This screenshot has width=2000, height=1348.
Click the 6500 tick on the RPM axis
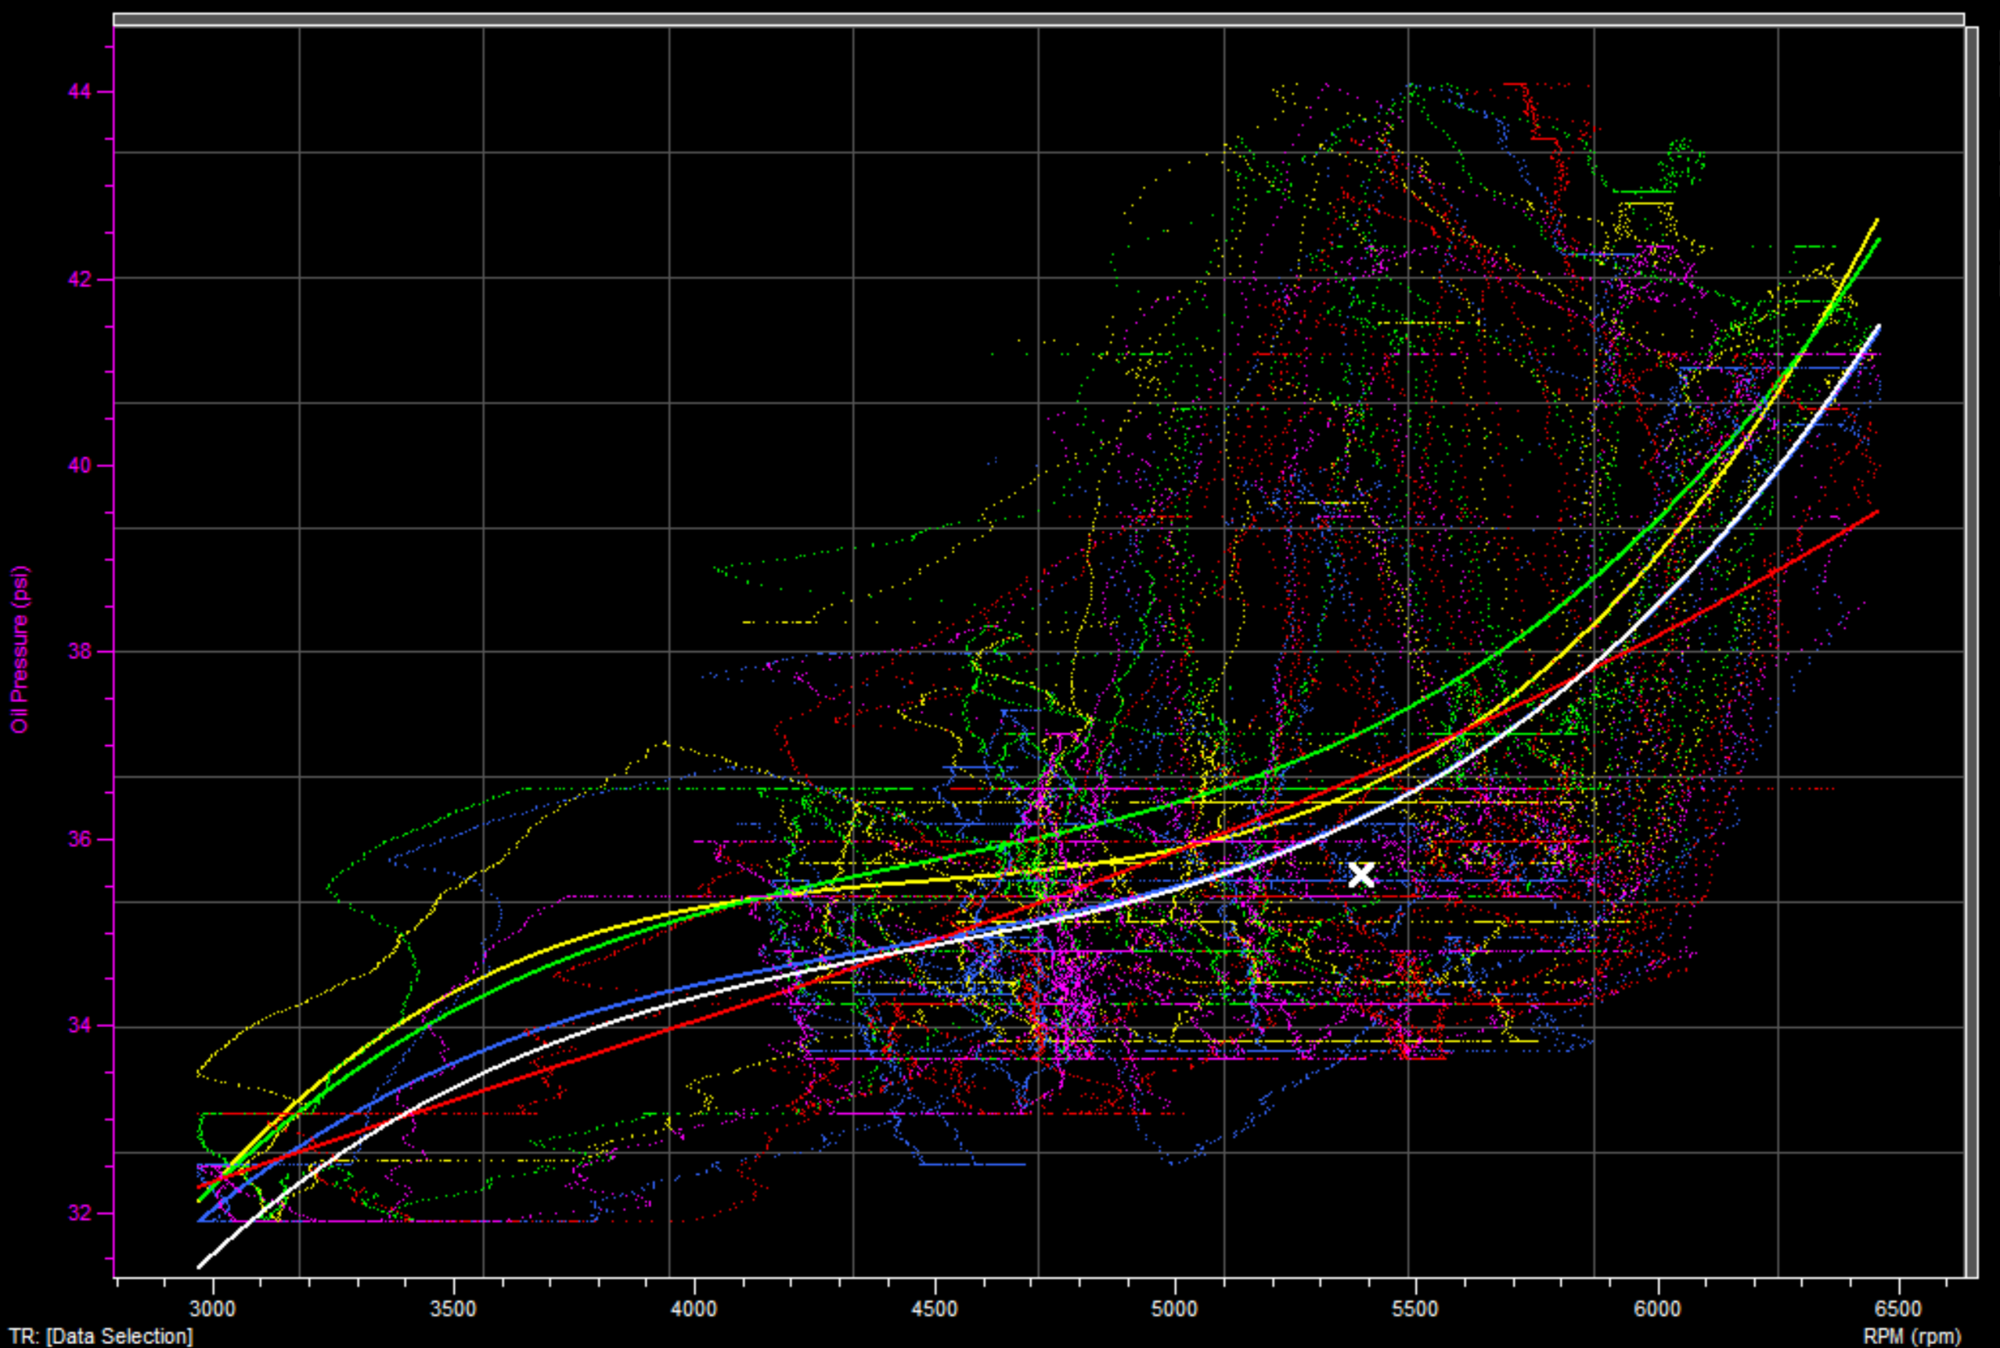pyautogui.click(x=1897, y=1309)
